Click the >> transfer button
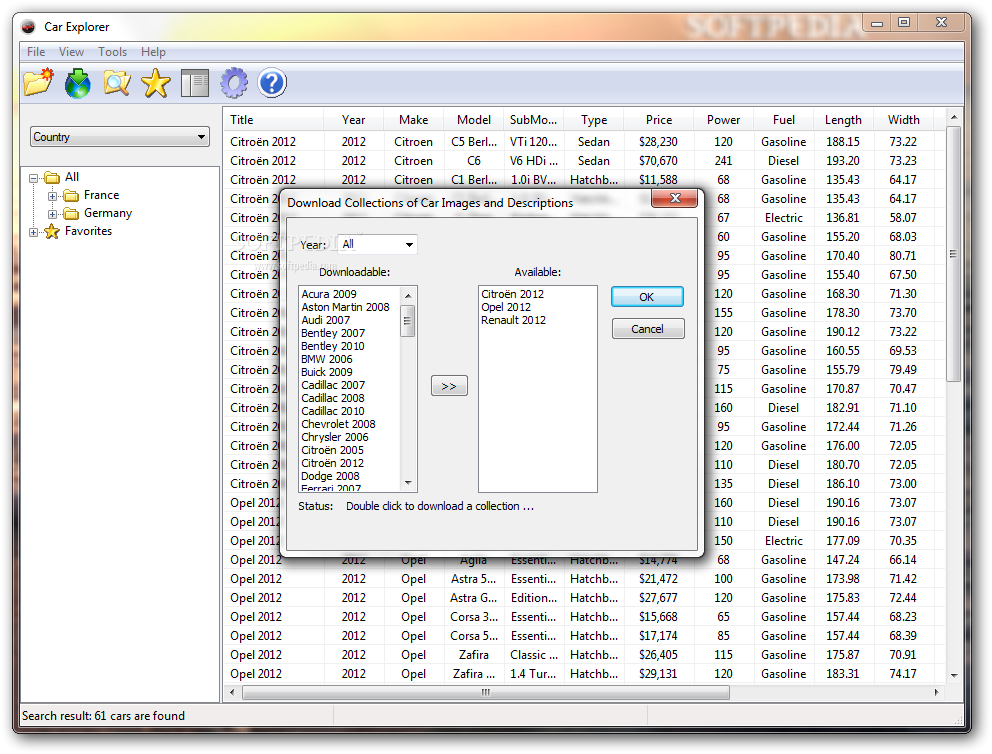The width and height of the screenshot is (992, 754). click(449, 386)
